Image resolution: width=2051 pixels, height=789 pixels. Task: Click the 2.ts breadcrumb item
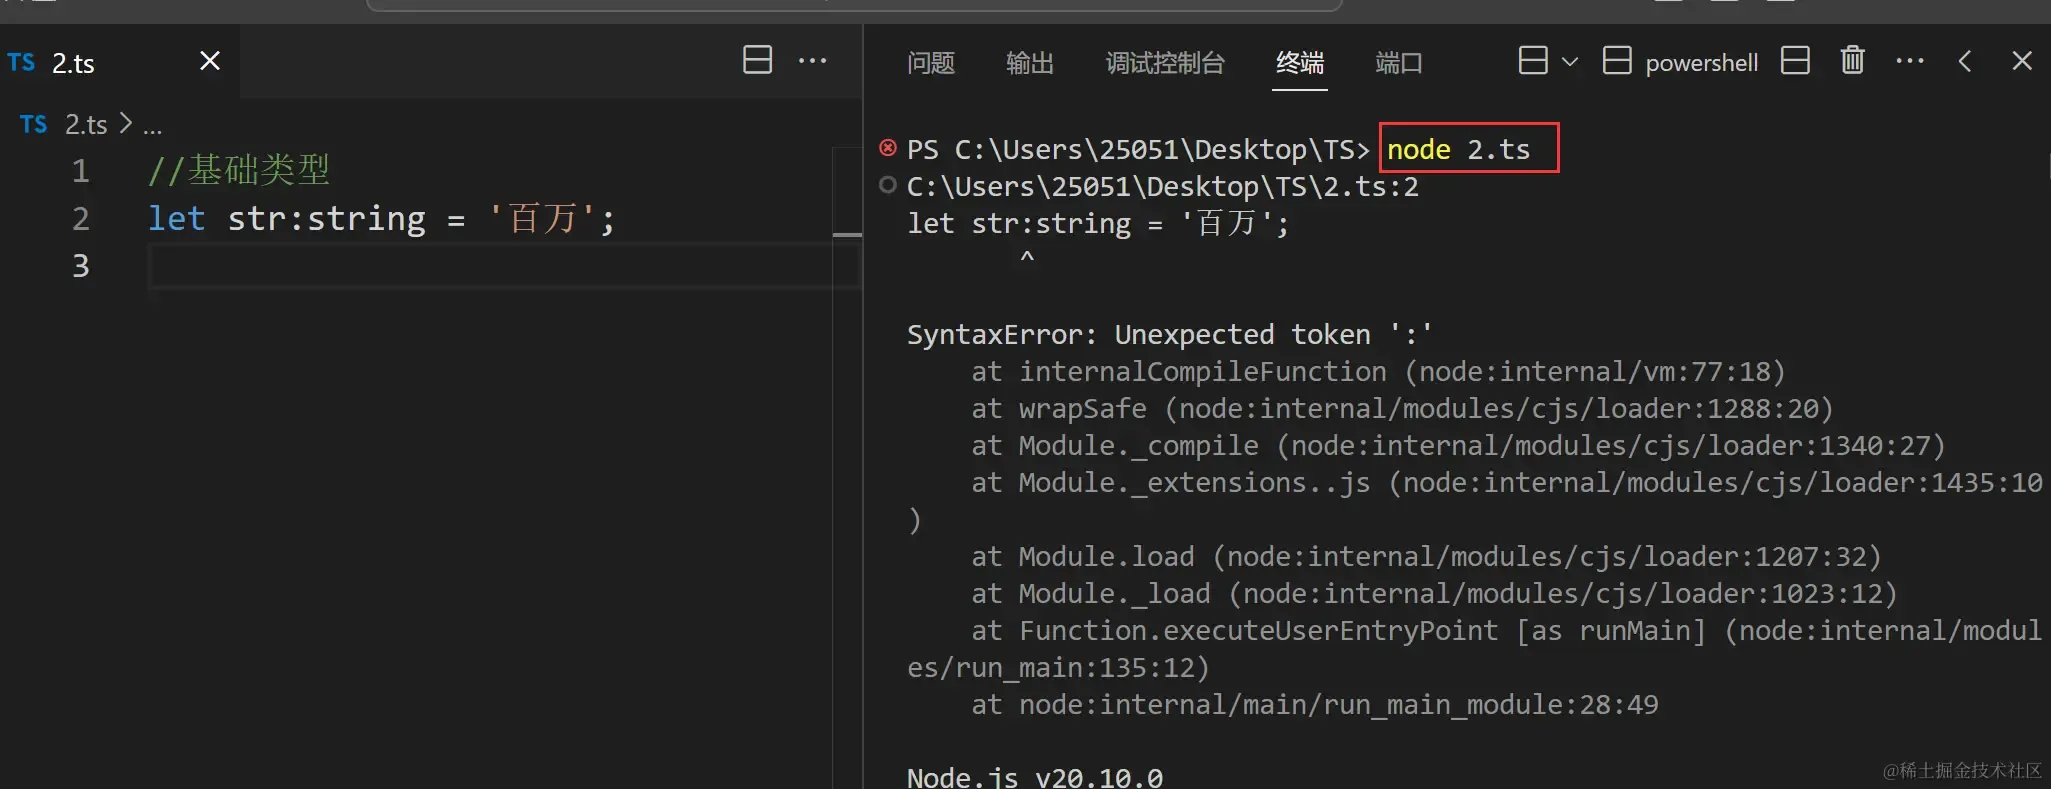[85, 124]
